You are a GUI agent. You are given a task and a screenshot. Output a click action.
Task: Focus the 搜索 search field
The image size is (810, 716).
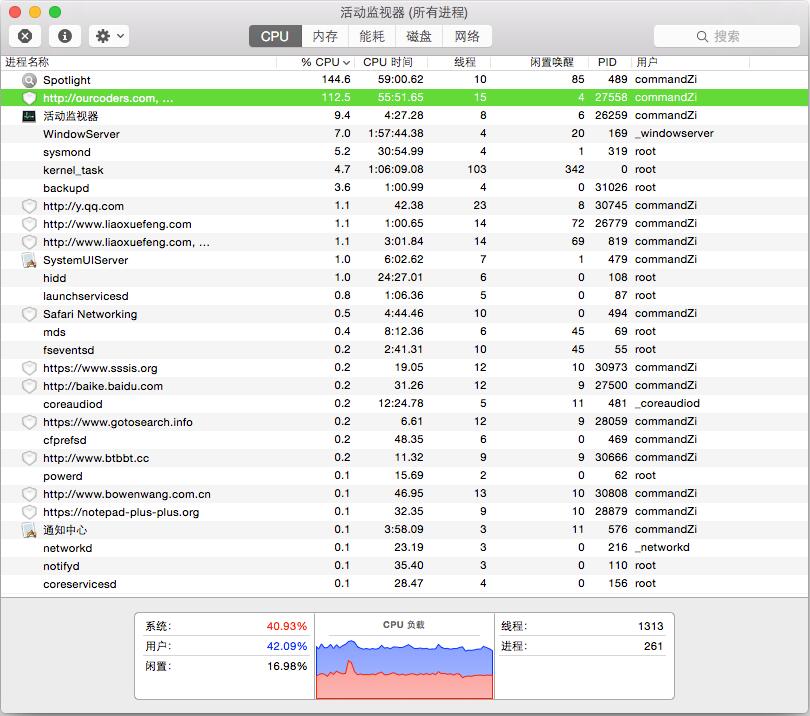pos(727,36)
